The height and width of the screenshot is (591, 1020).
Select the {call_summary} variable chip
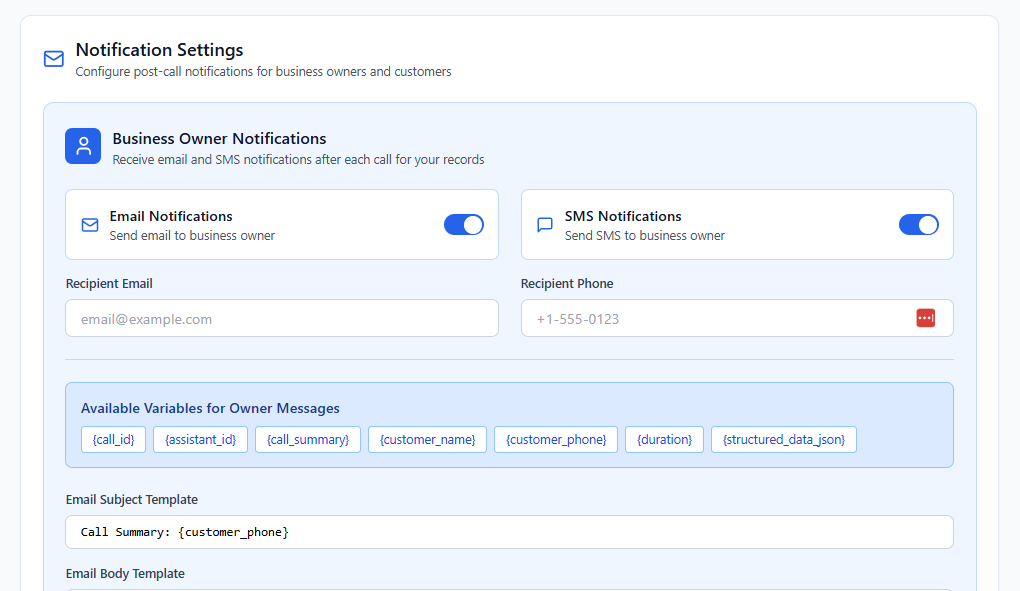pos(307,439)
